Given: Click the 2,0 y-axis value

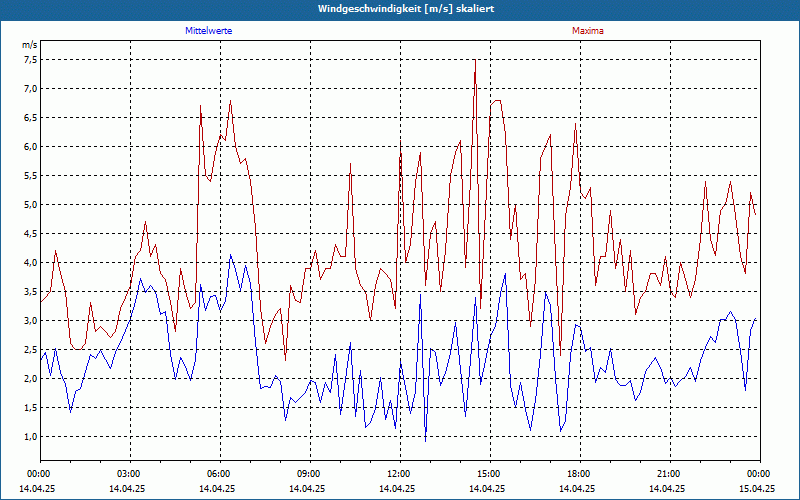Looking at the screenshot, I should point(31,379).
